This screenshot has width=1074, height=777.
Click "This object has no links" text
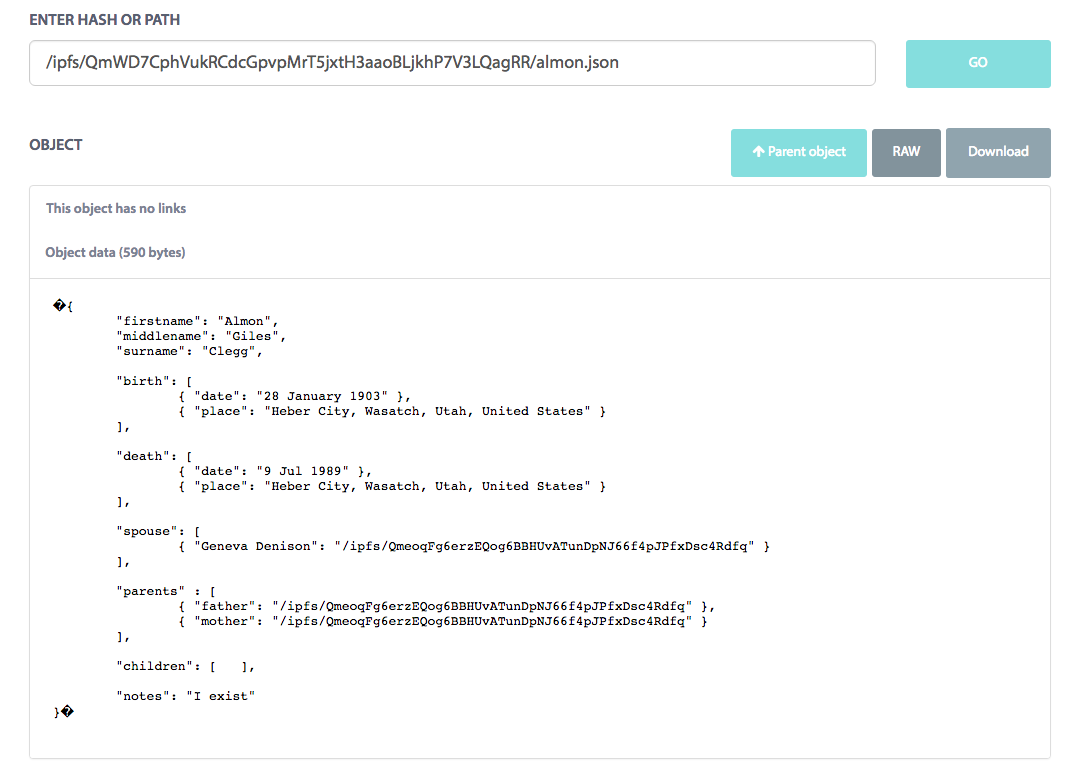[116, 208]
